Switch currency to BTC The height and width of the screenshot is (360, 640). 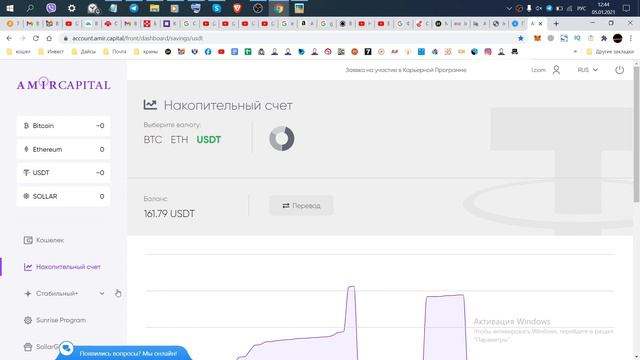[x=153, y=140]
